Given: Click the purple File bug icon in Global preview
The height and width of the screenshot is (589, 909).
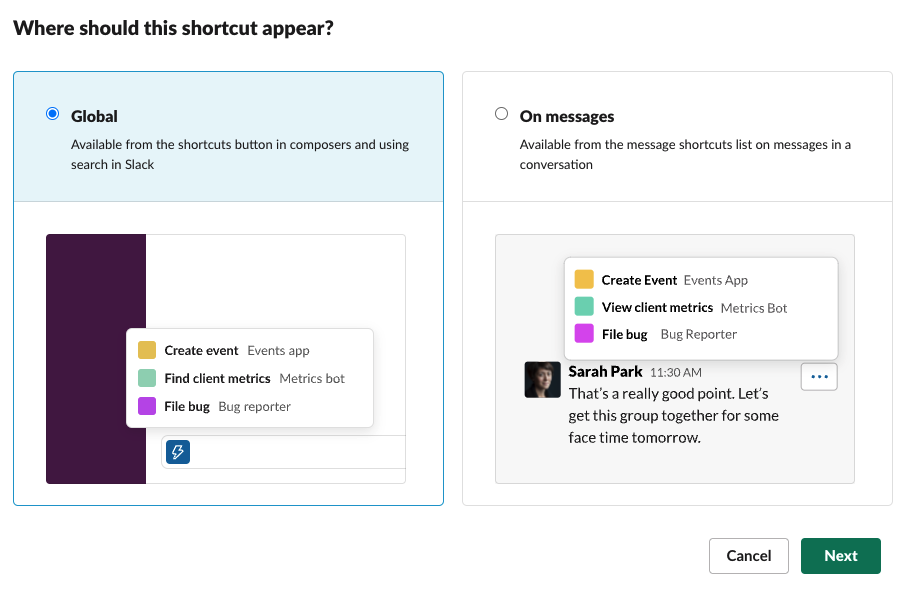Looking at the screenshot, I should [x=147, y=406].
